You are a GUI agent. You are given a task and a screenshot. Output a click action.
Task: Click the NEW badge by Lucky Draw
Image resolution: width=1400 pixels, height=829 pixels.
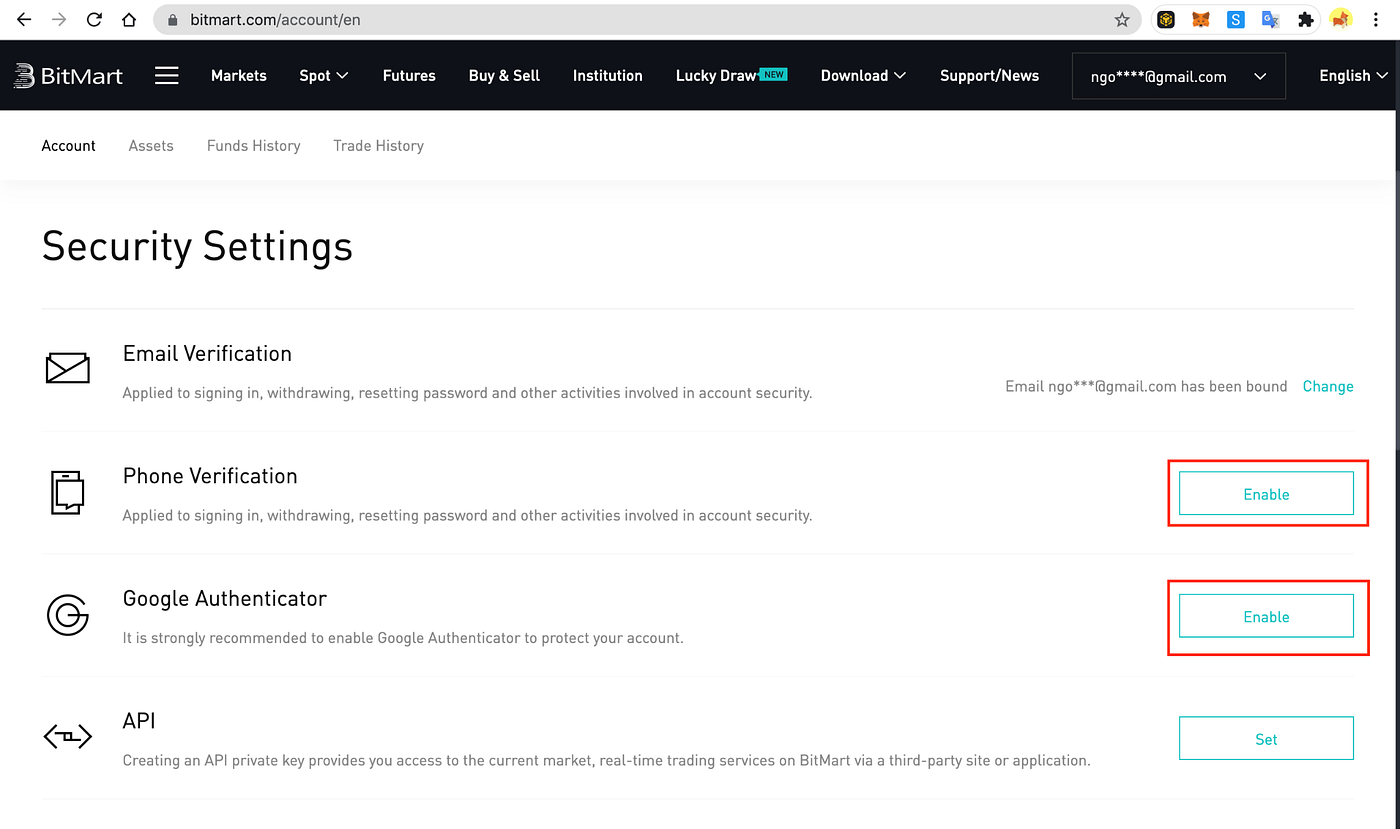click(x=773, y=73)
